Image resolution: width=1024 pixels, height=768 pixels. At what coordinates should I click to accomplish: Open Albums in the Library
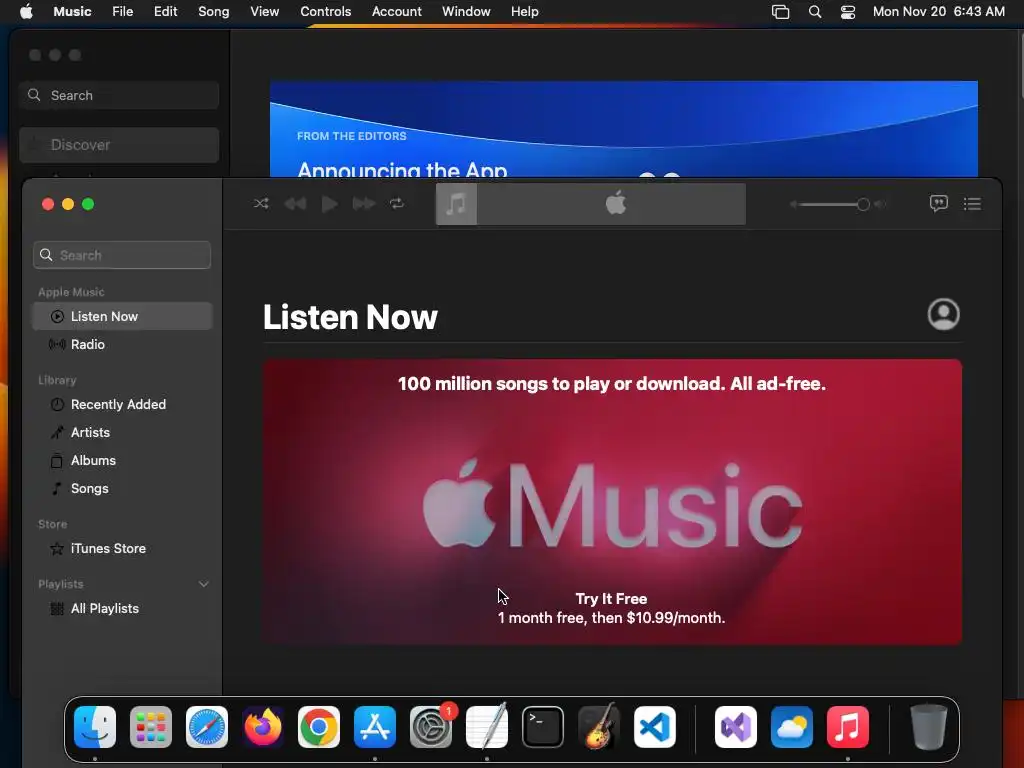[x=122, y=460]
